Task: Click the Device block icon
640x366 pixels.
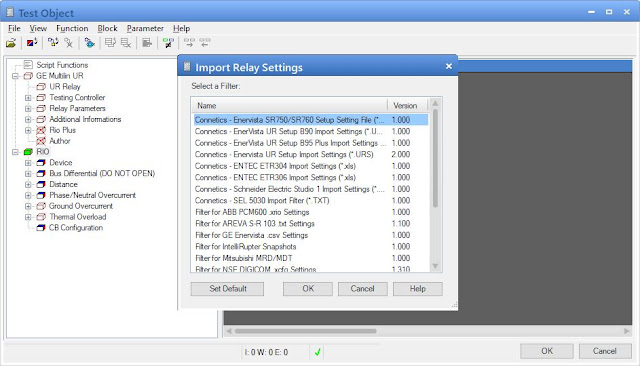Action: [41, 162]
